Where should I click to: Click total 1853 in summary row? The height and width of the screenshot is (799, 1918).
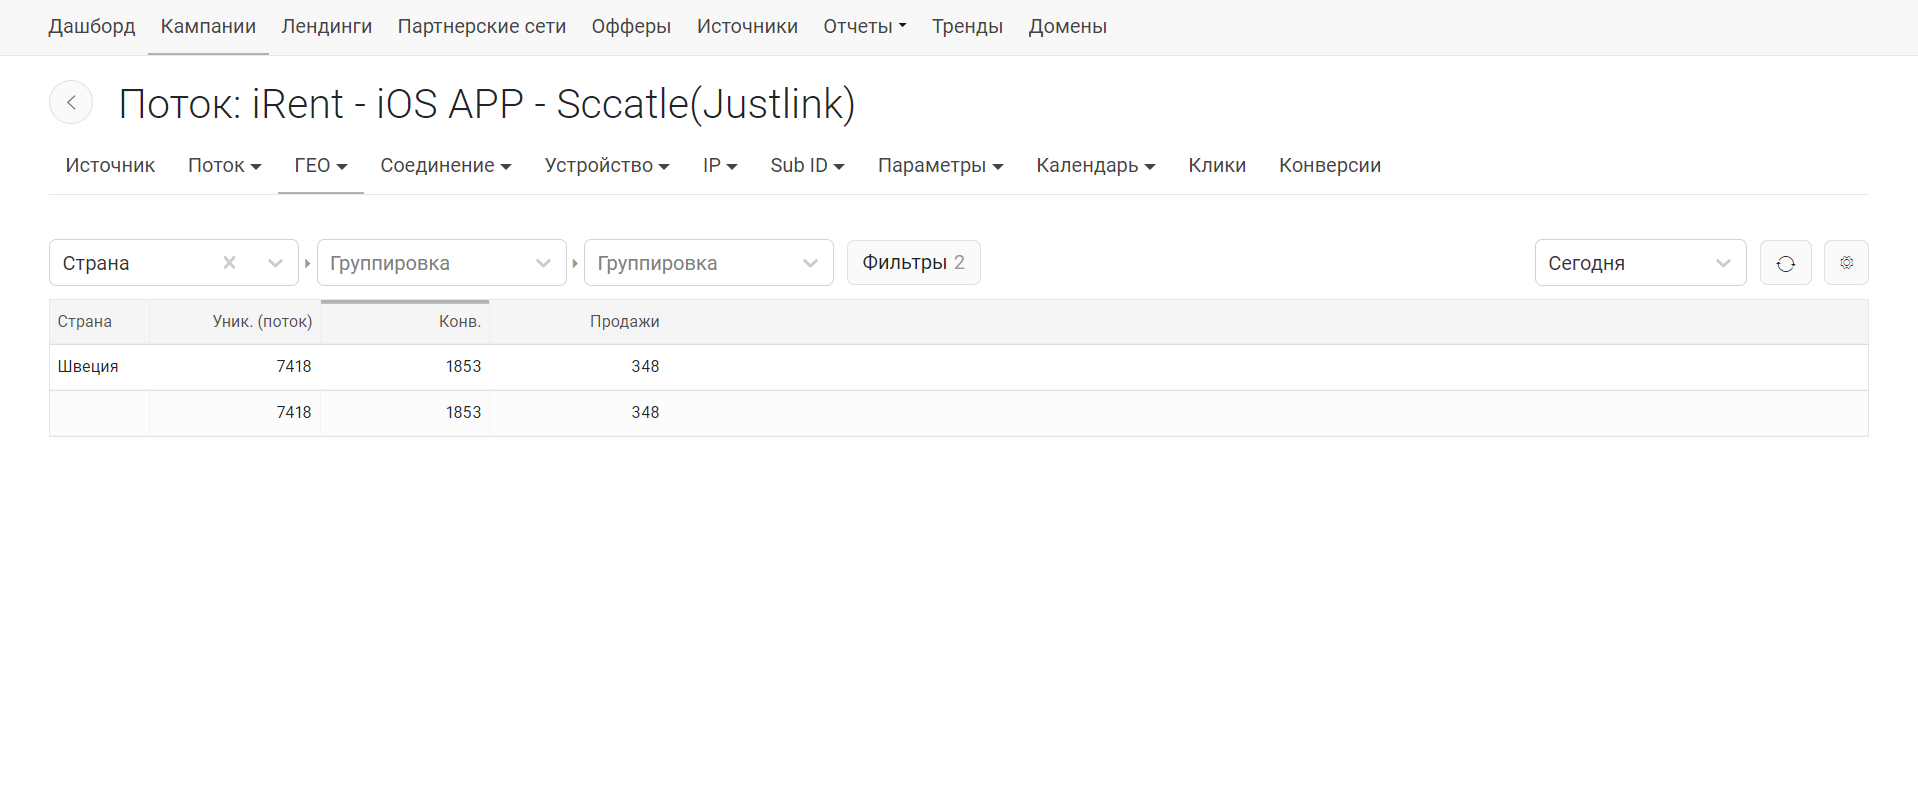pos(463,413)
